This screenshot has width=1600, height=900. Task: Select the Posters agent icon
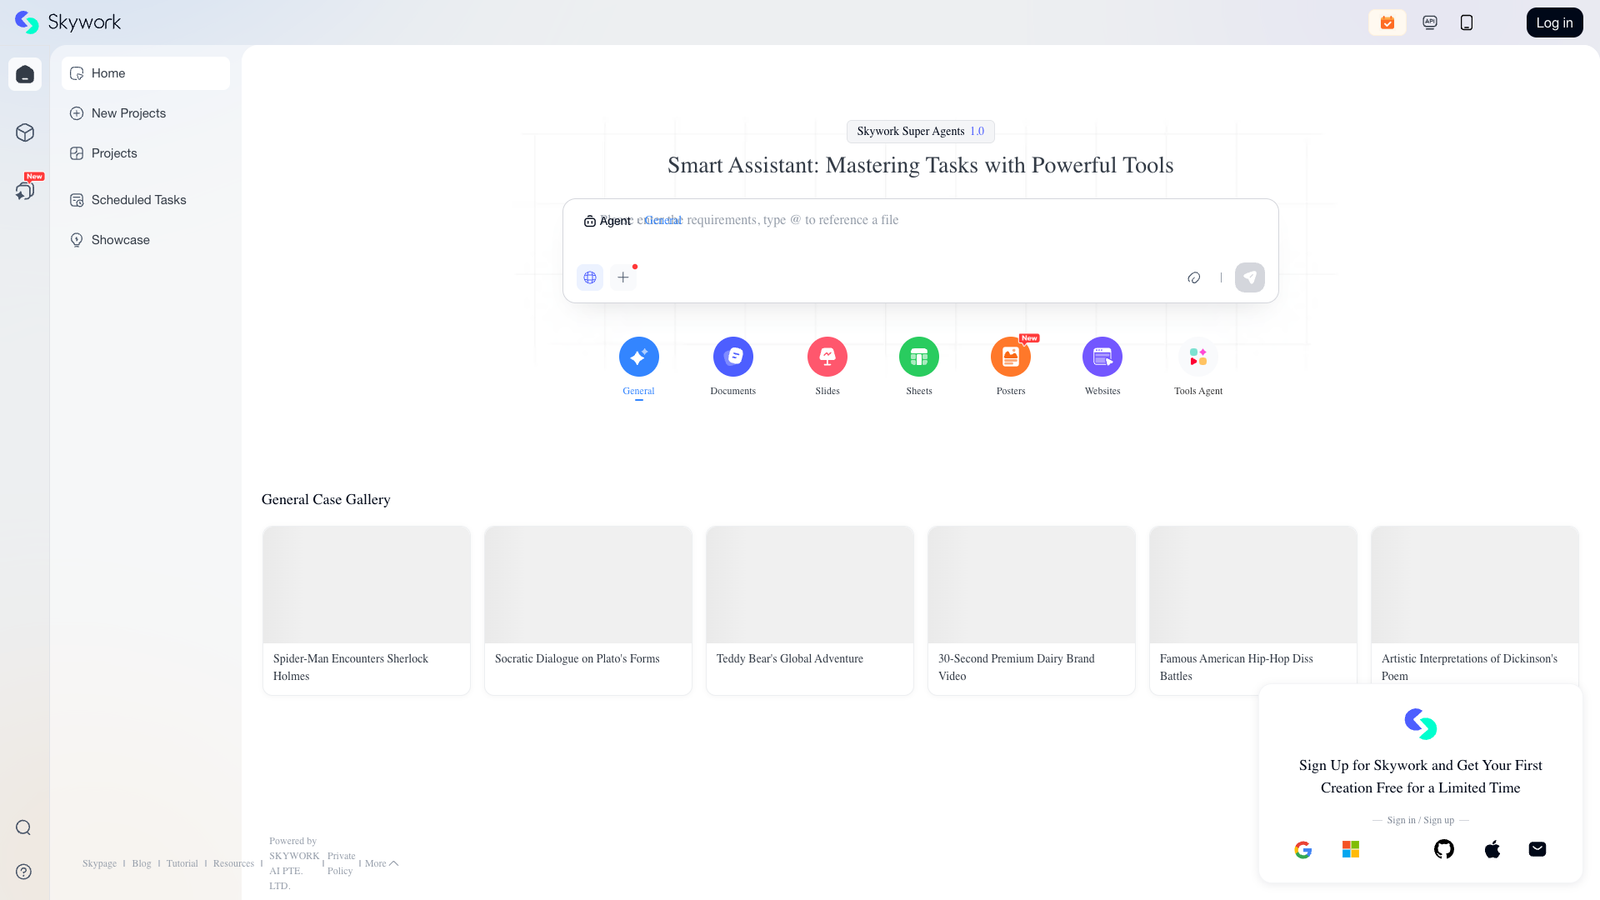[x=1011, y=357]
